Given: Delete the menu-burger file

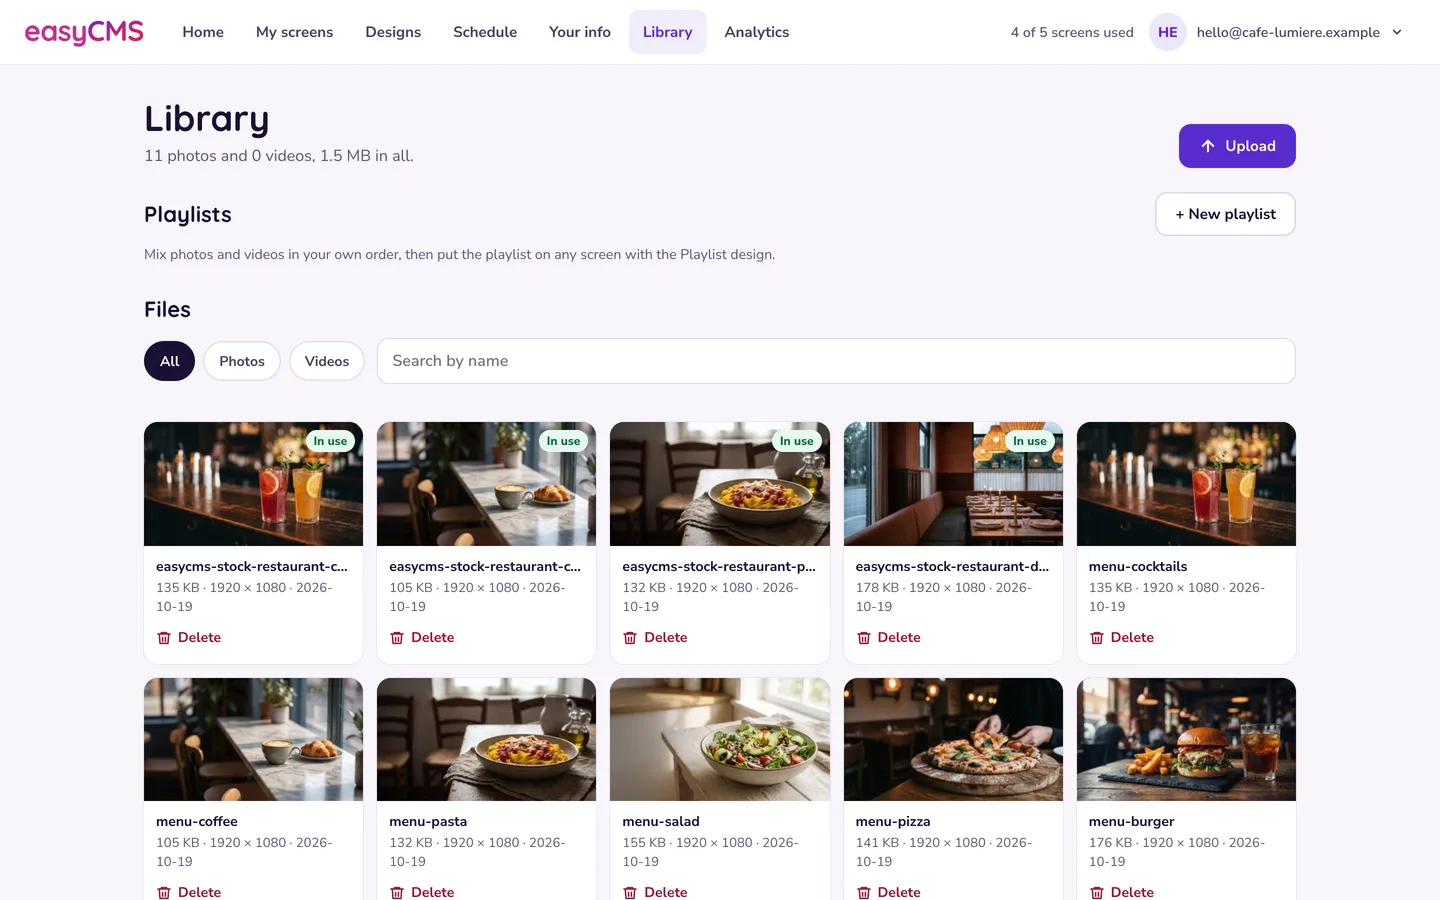Looking at the screenshot, I should coord(1121,891).
